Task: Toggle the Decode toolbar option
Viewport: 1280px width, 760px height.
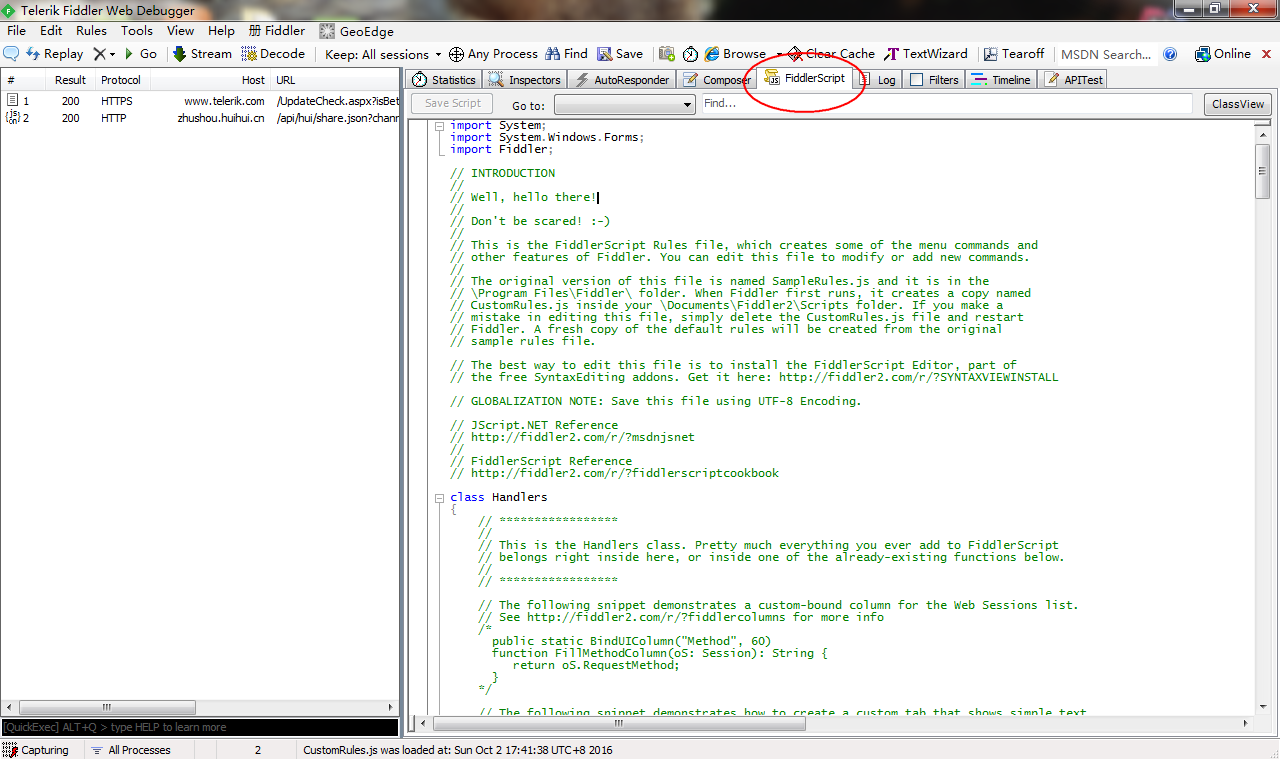Action: click(273, 54)
